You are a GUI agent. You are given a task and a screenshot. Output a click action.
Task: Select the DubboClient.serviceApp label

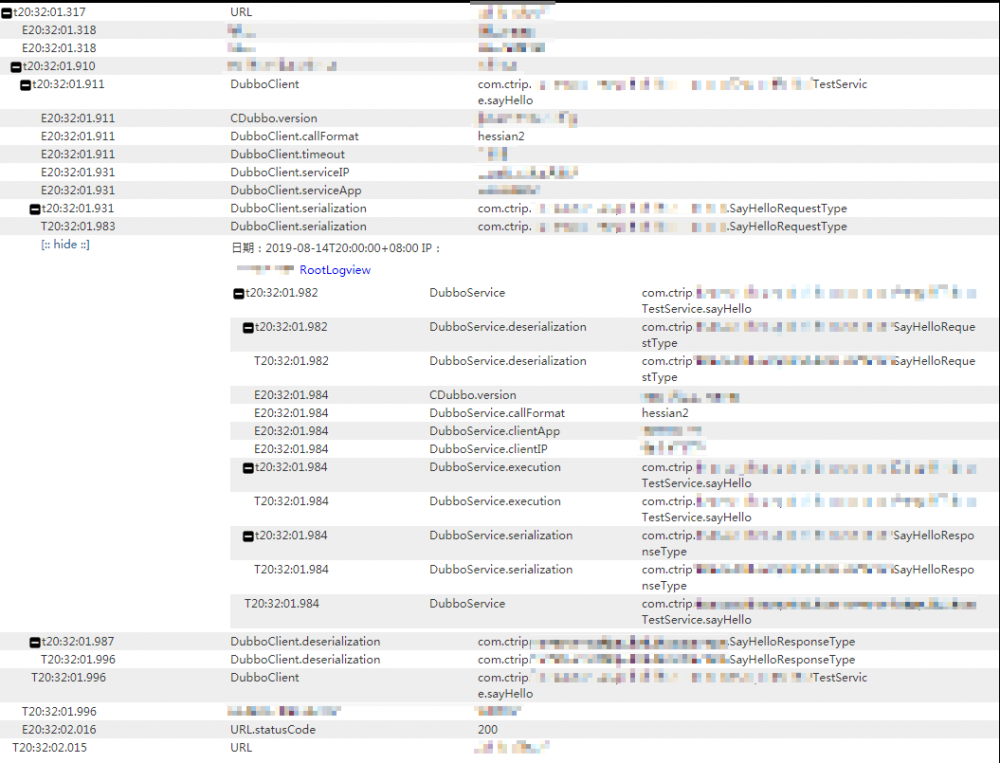point(295,190)
